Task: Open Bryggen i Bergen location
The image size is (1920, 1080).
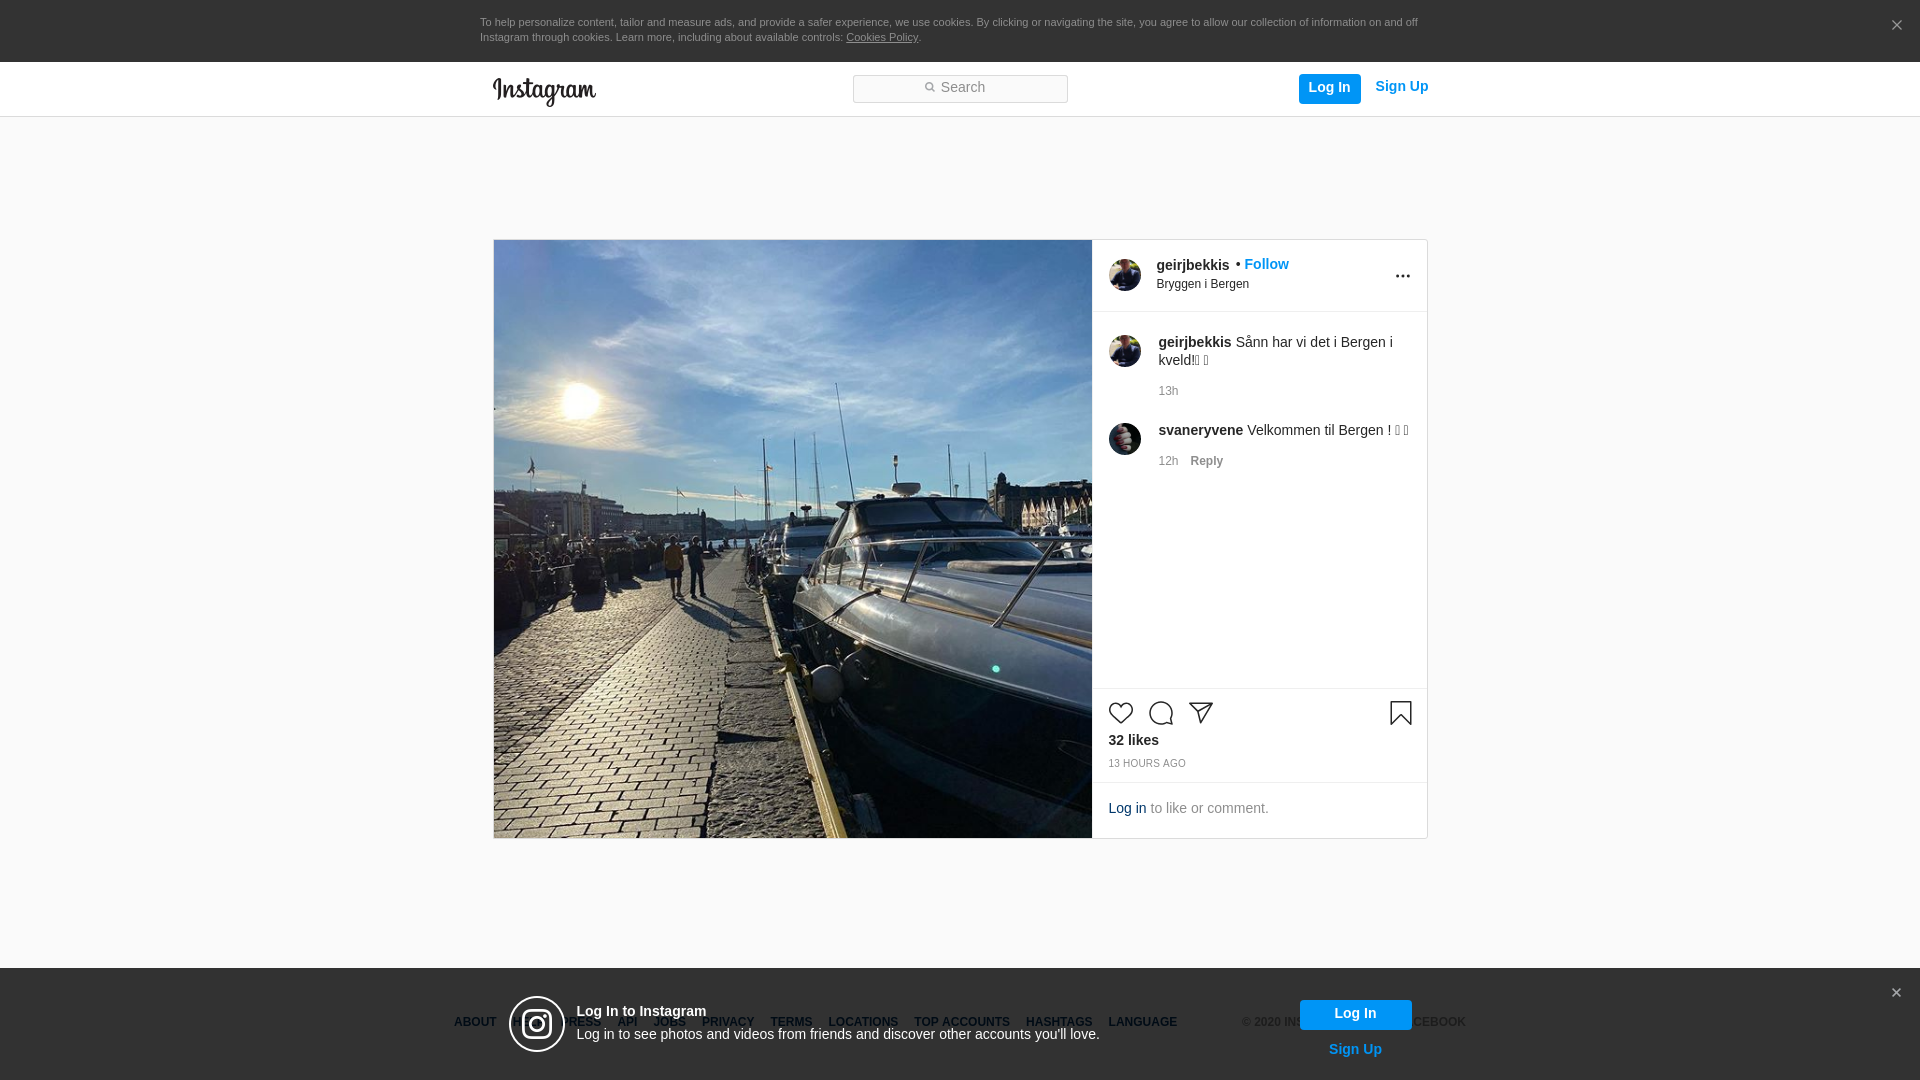Action: (x=1202, y=284)
